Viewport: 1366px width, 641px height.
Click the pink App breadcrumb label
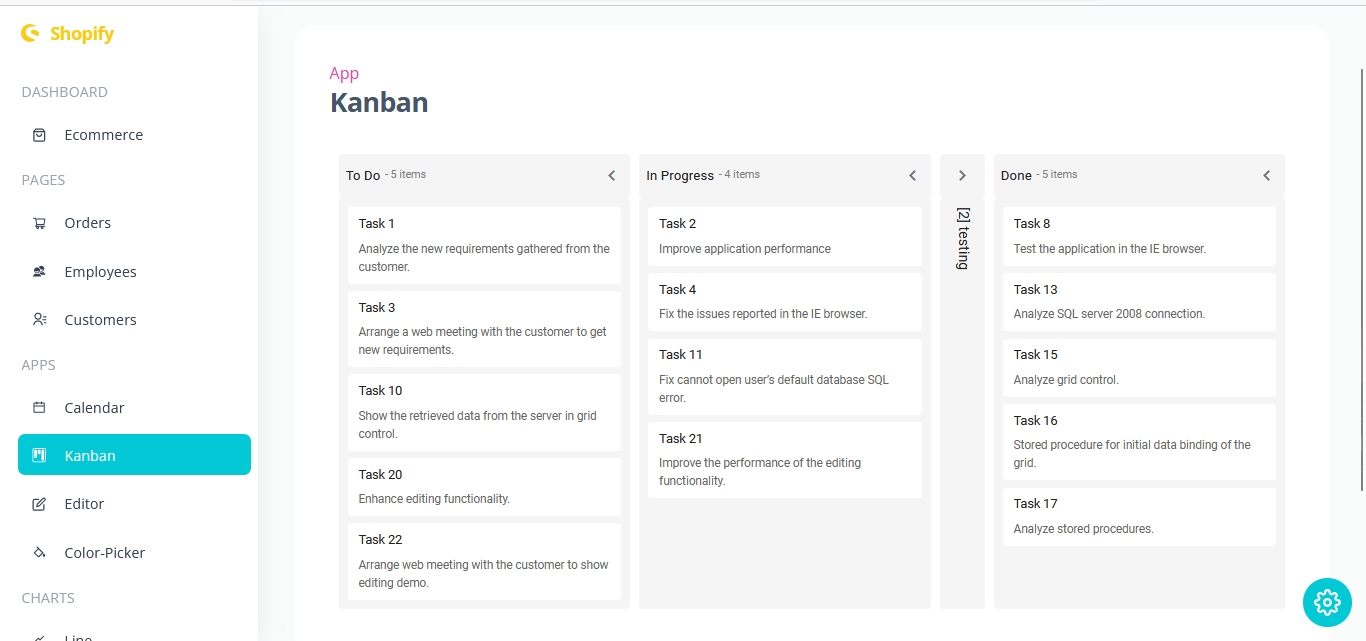click(344, 73)
